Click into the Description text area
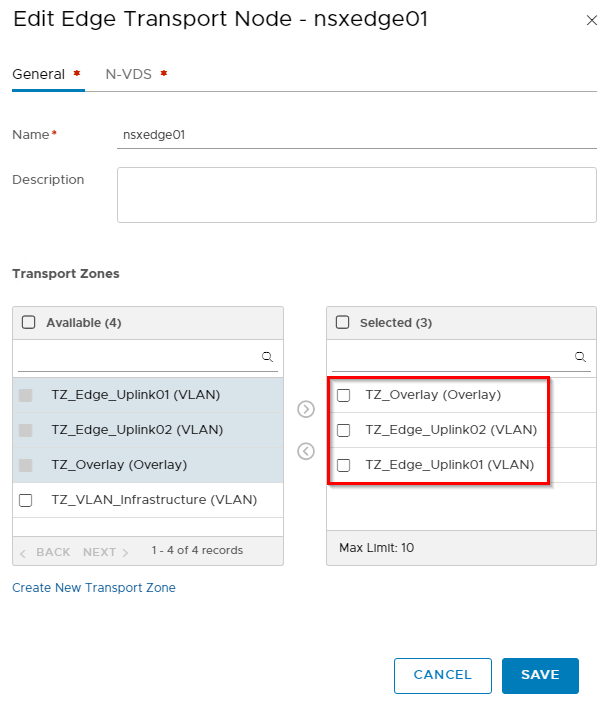Viewport: 609px width, 701px height. pos(356,194)
